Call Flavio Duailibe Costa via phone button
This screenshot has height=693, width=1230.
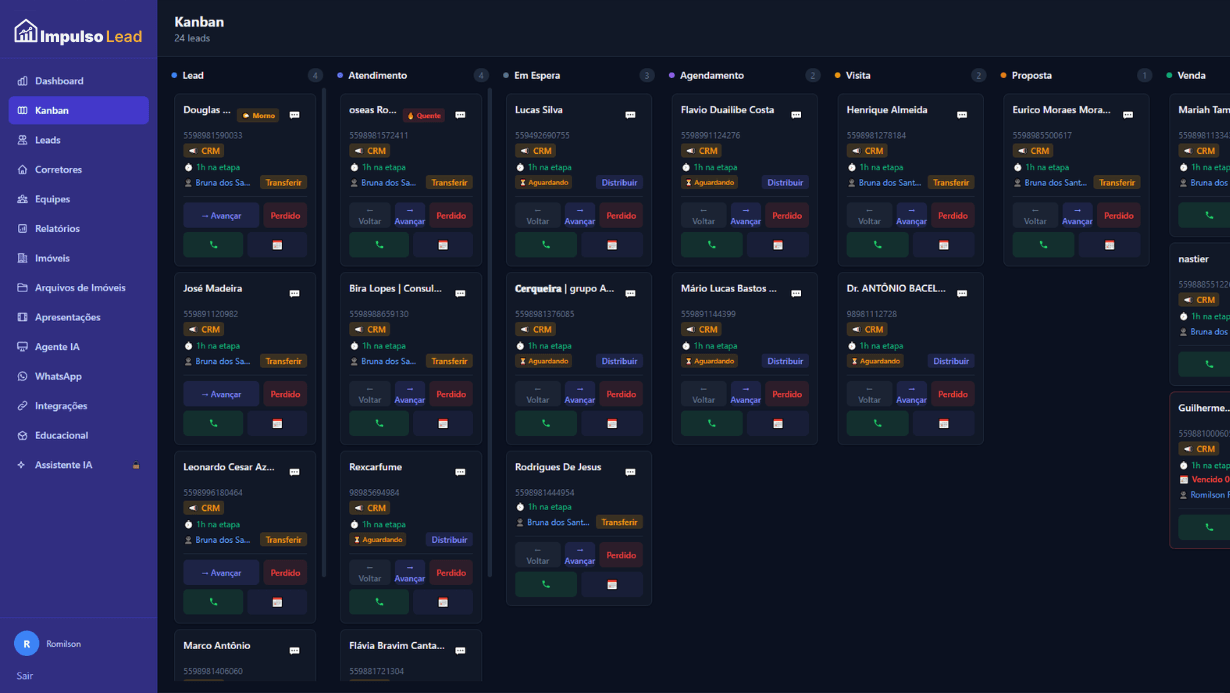(712, 244)
